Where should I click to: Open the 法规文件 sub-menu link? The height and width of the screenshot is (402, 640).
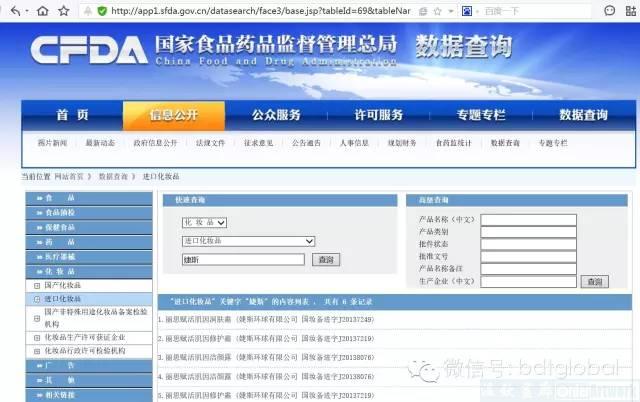tap(211, 143)
